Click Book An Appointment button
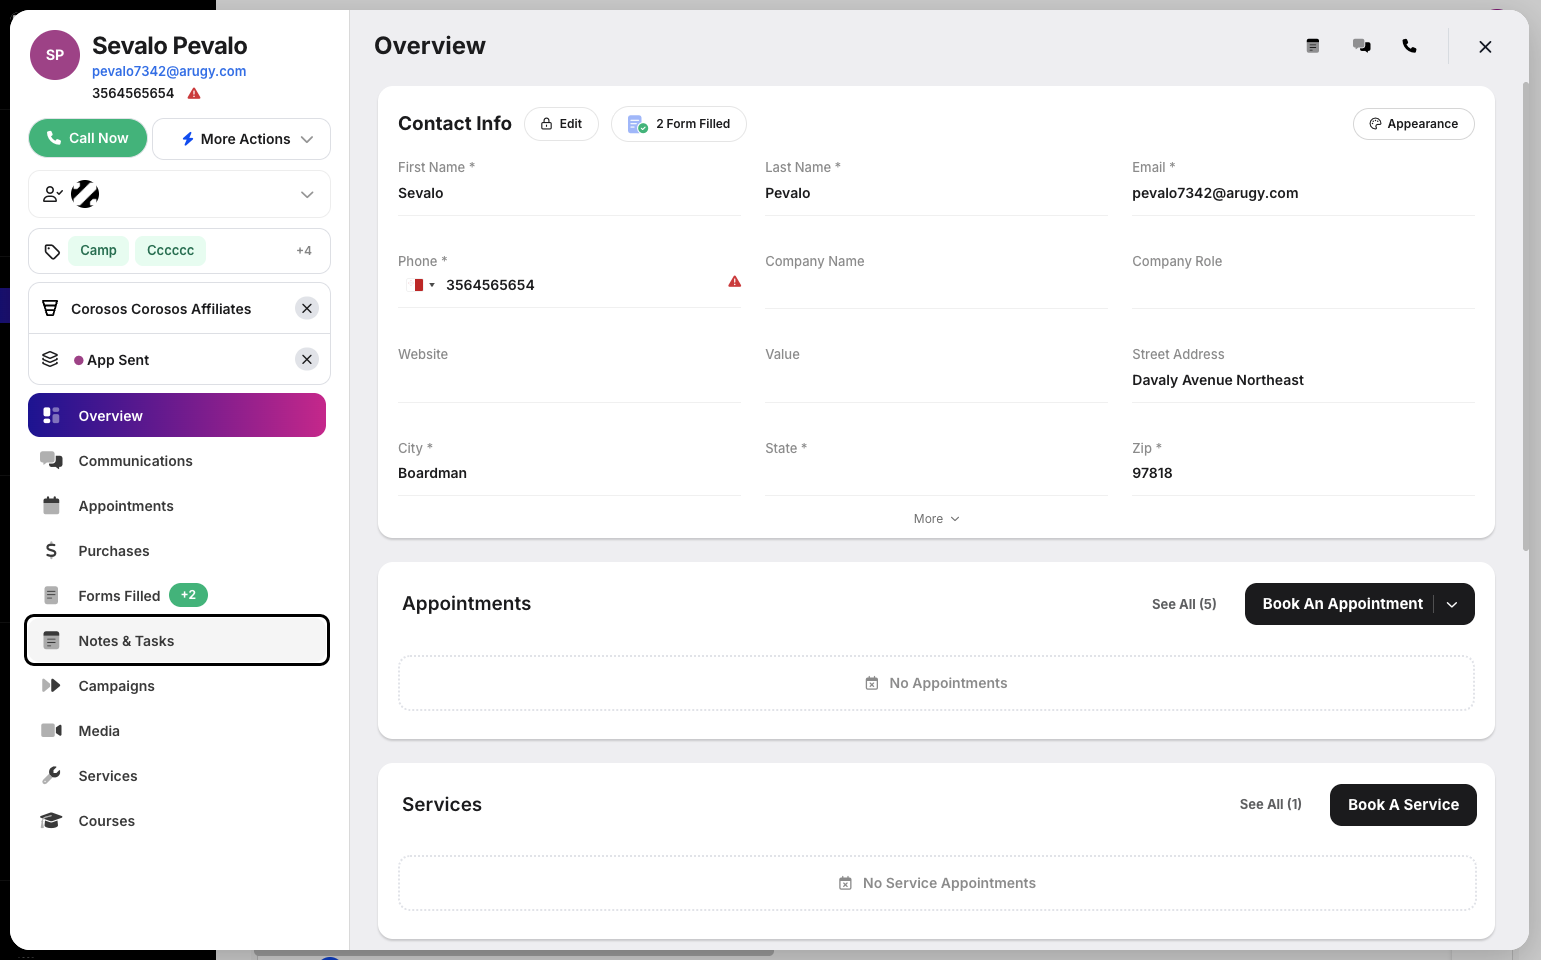Image resolution: width=1541 pixels, height=960 pixels. pyautogui.click(x=1342, y=604)
